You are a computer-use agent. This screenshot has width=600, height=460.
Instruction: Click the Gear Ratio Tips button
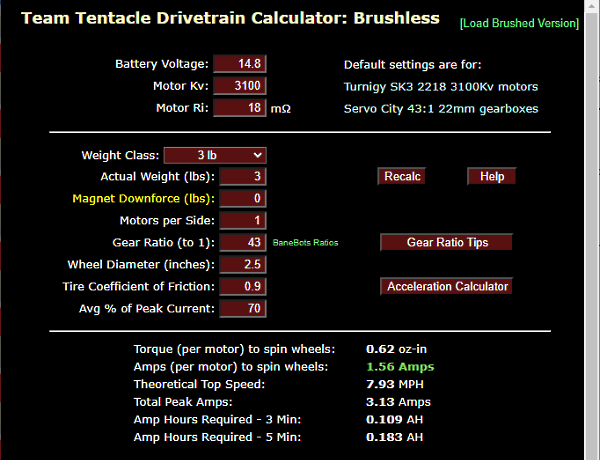(446, 243)
